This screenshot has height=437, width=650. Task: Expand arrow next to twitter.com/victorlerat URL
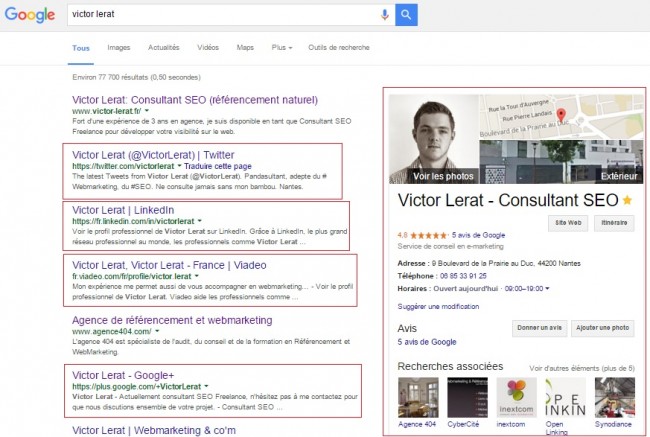[179, 166]
